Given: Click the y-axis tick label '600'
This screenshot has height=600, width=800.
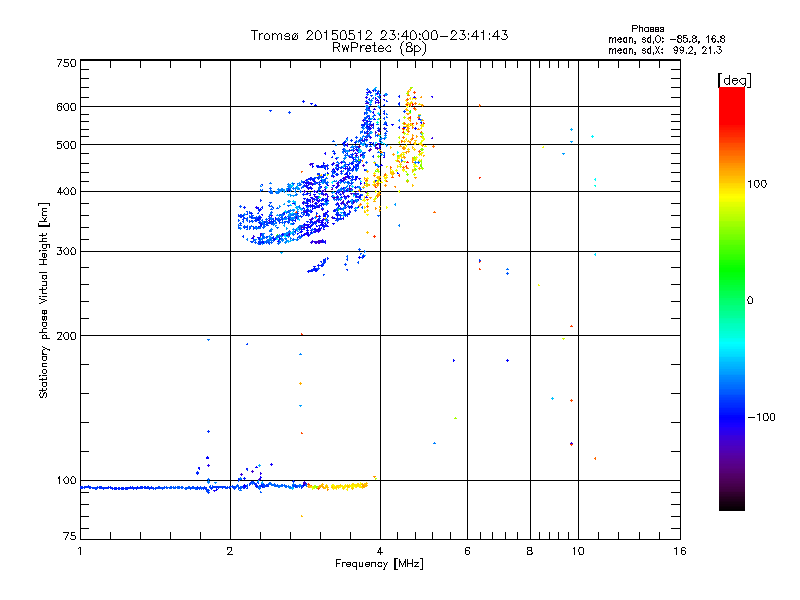Looking at the screenshot, I should pyautogui.click(x=66, y=107).
